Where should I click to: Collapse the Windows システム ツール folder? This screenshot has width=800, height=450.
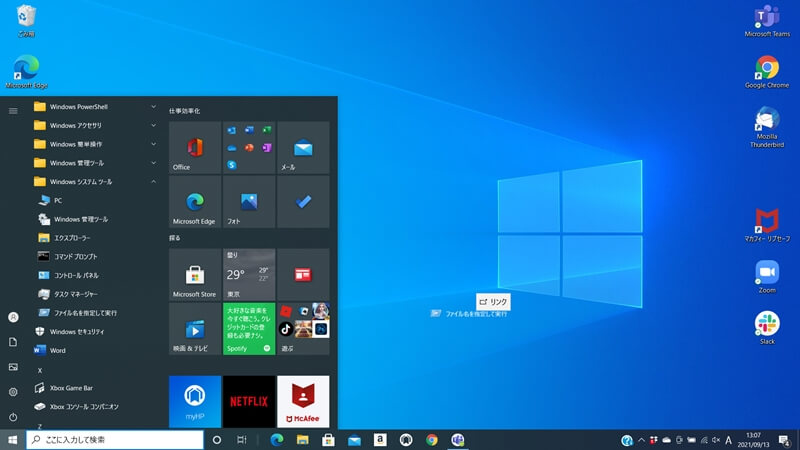click(95, 182)
